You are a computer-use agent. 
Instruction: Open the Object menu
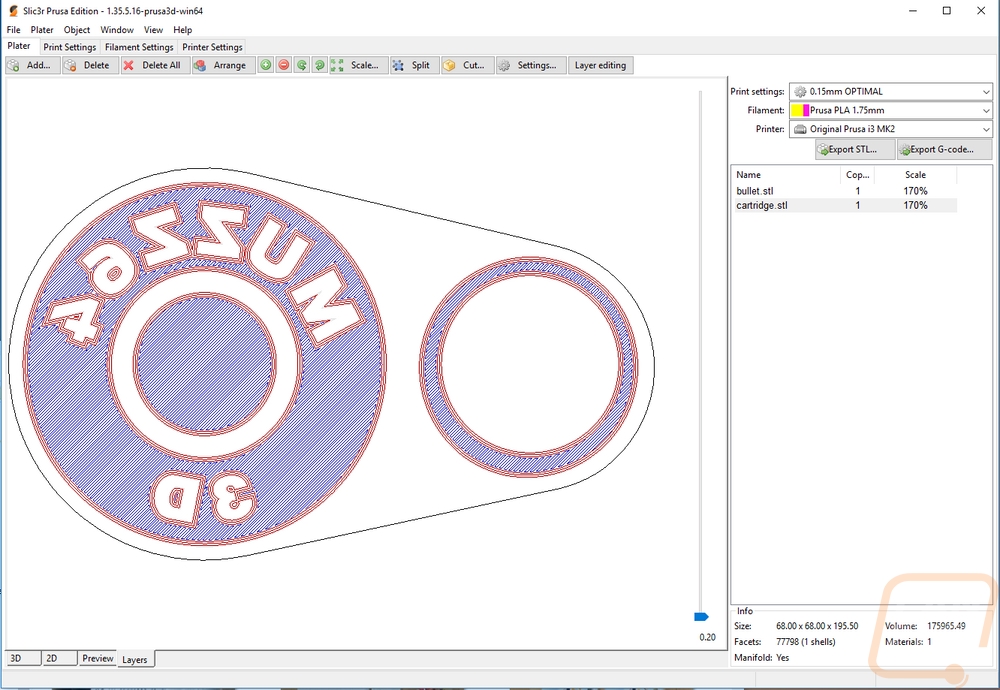tap(77, 30)
